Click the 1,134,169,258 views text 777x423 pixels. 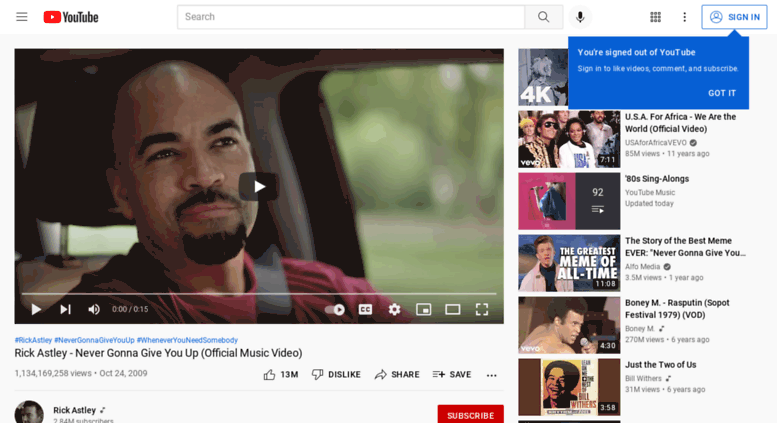click(x=53, y=373)
